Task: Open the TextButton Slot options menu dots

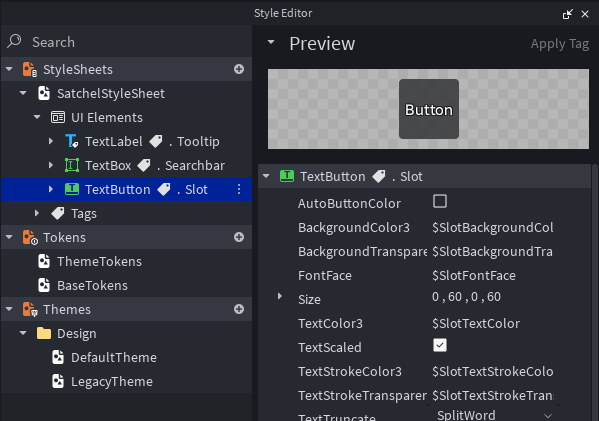Action: tap(239, 189)
